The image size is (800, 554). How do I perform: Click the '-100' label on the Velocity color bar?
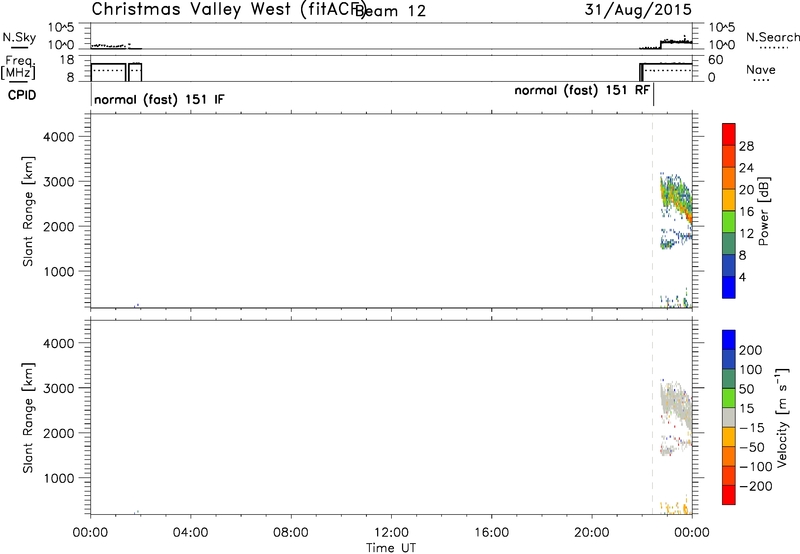coord(755,467)
